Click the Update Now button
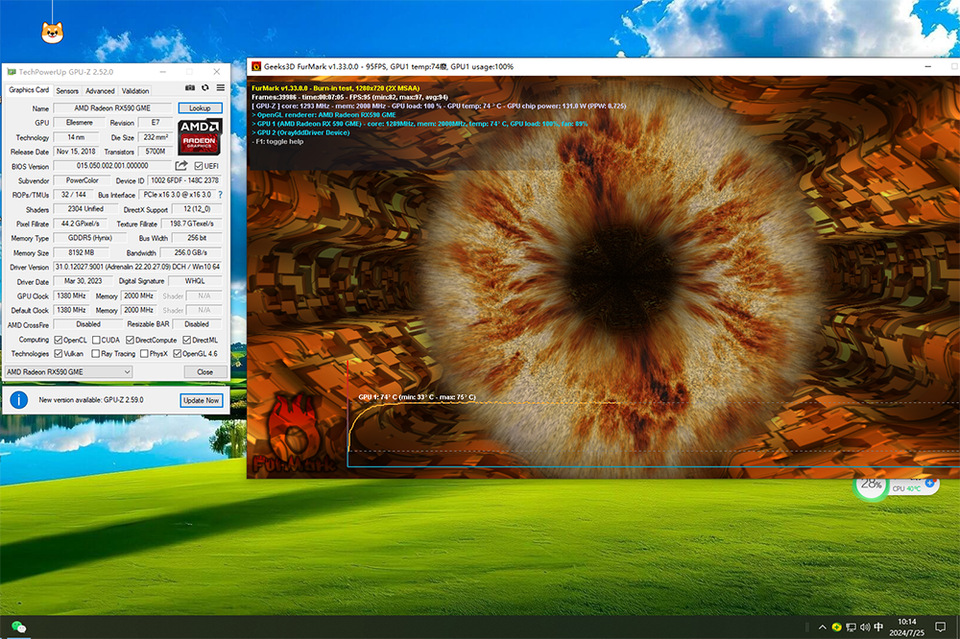The height and width of the screenshot is (639, 960). point(201,400)
